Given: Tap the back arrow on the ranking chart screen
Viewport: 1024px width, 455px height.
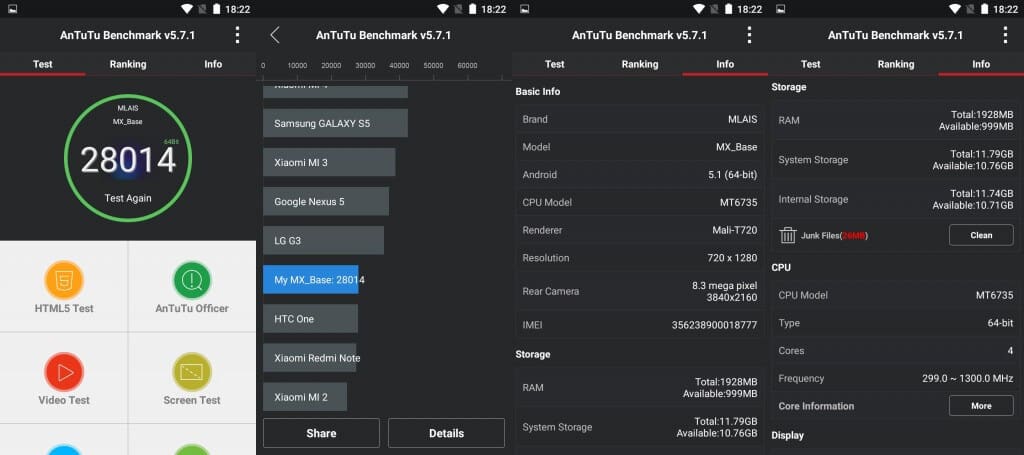Looking at the screenshot, I should [x=275, y=35].
